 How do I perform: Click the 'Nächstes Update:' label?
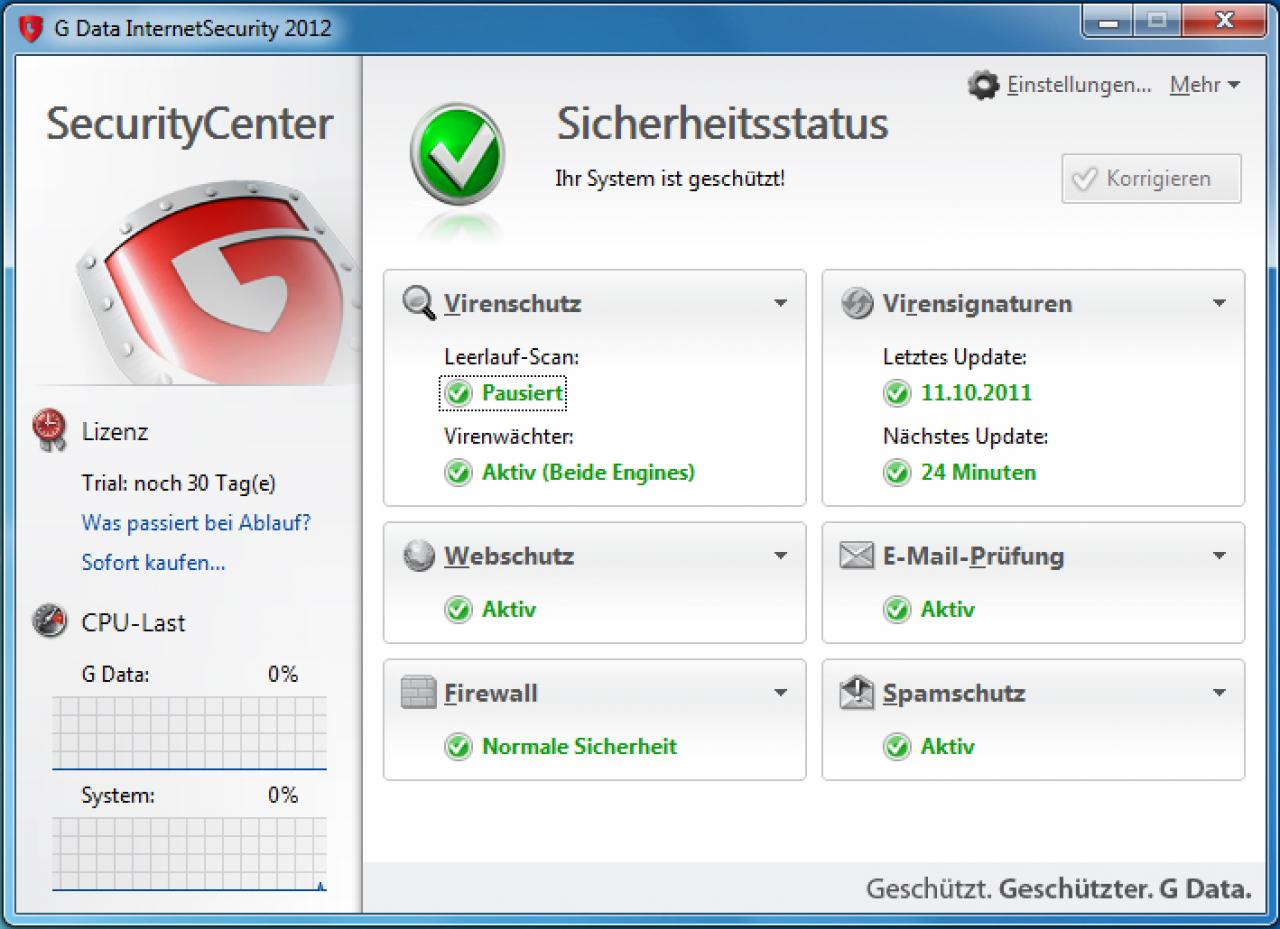(x=966, y=436)
